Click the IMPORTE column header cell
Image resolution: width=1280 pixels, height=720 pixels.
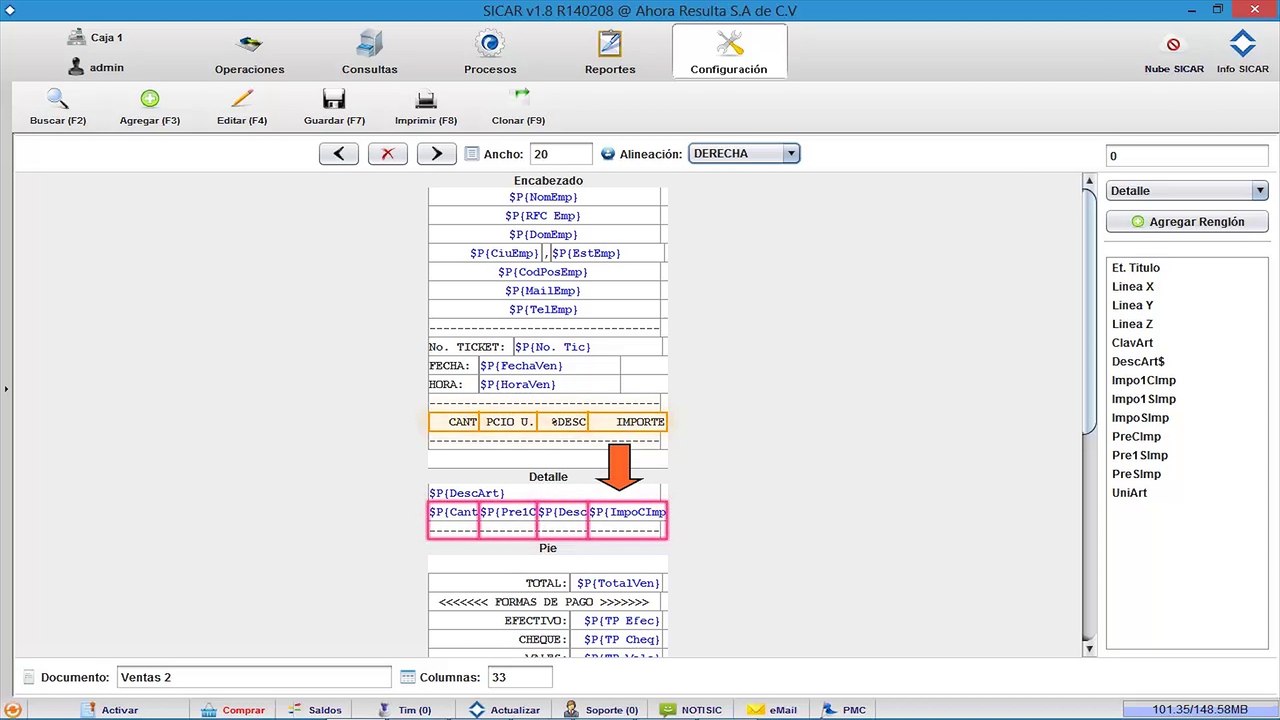coord(627,422)
